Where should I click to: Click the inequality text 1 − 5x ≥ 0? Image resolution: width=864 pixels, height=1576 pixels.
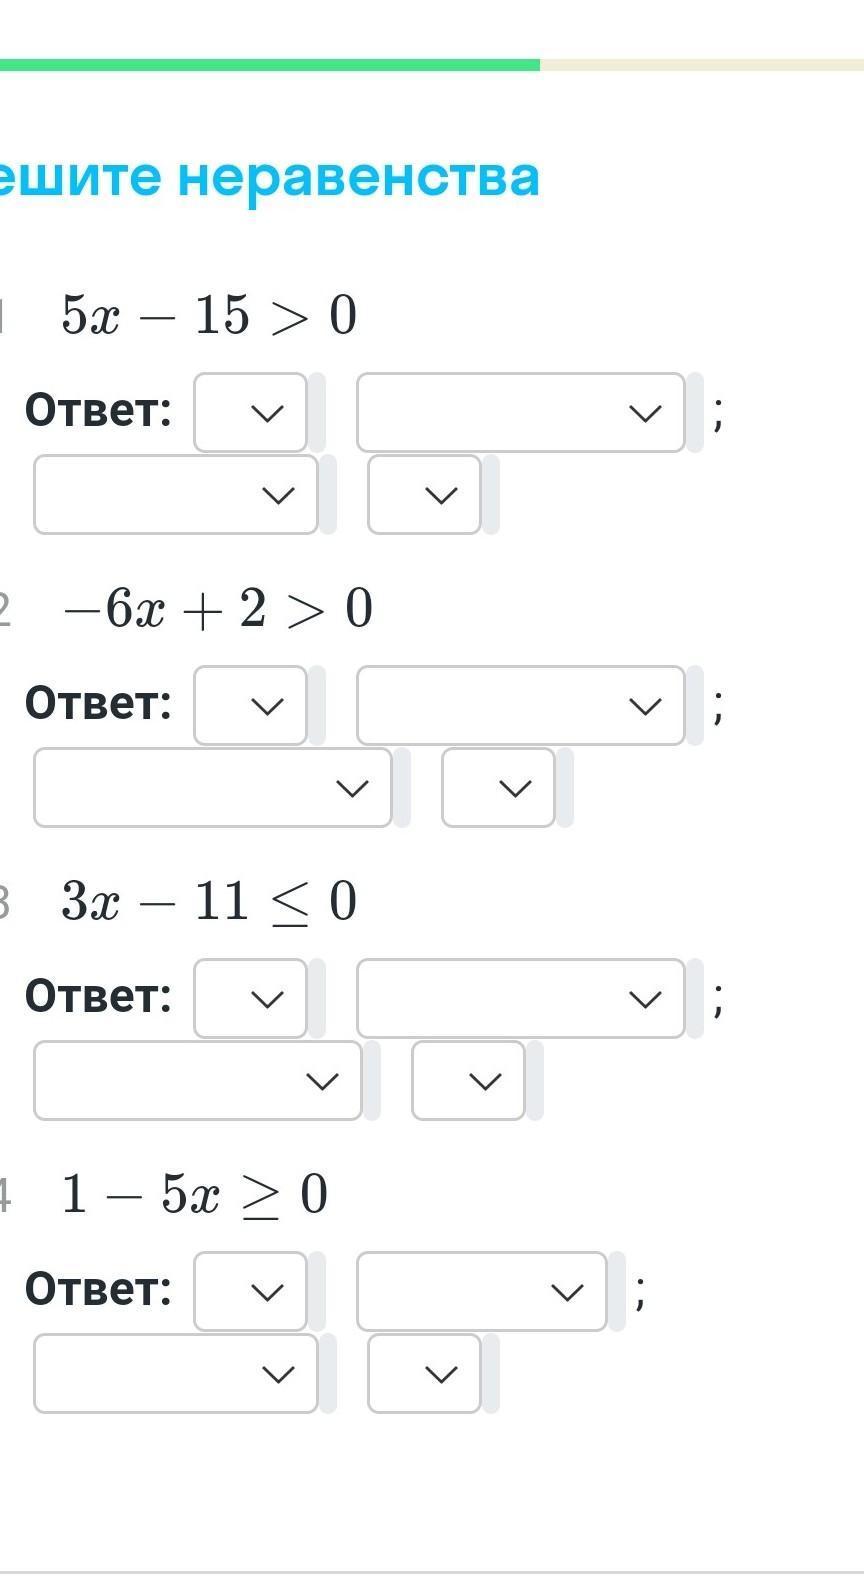[x=195, y=1194]
